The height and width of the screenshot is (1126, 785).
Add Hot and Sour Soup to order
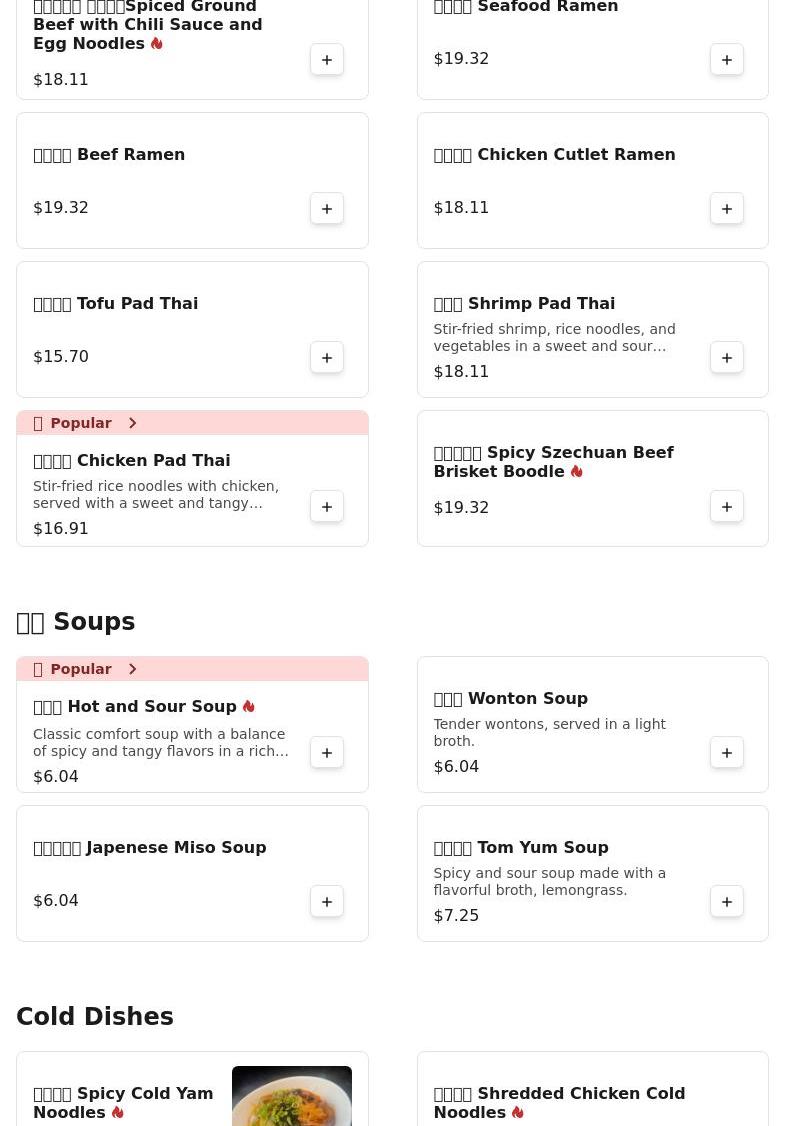[x=327, y=753]
